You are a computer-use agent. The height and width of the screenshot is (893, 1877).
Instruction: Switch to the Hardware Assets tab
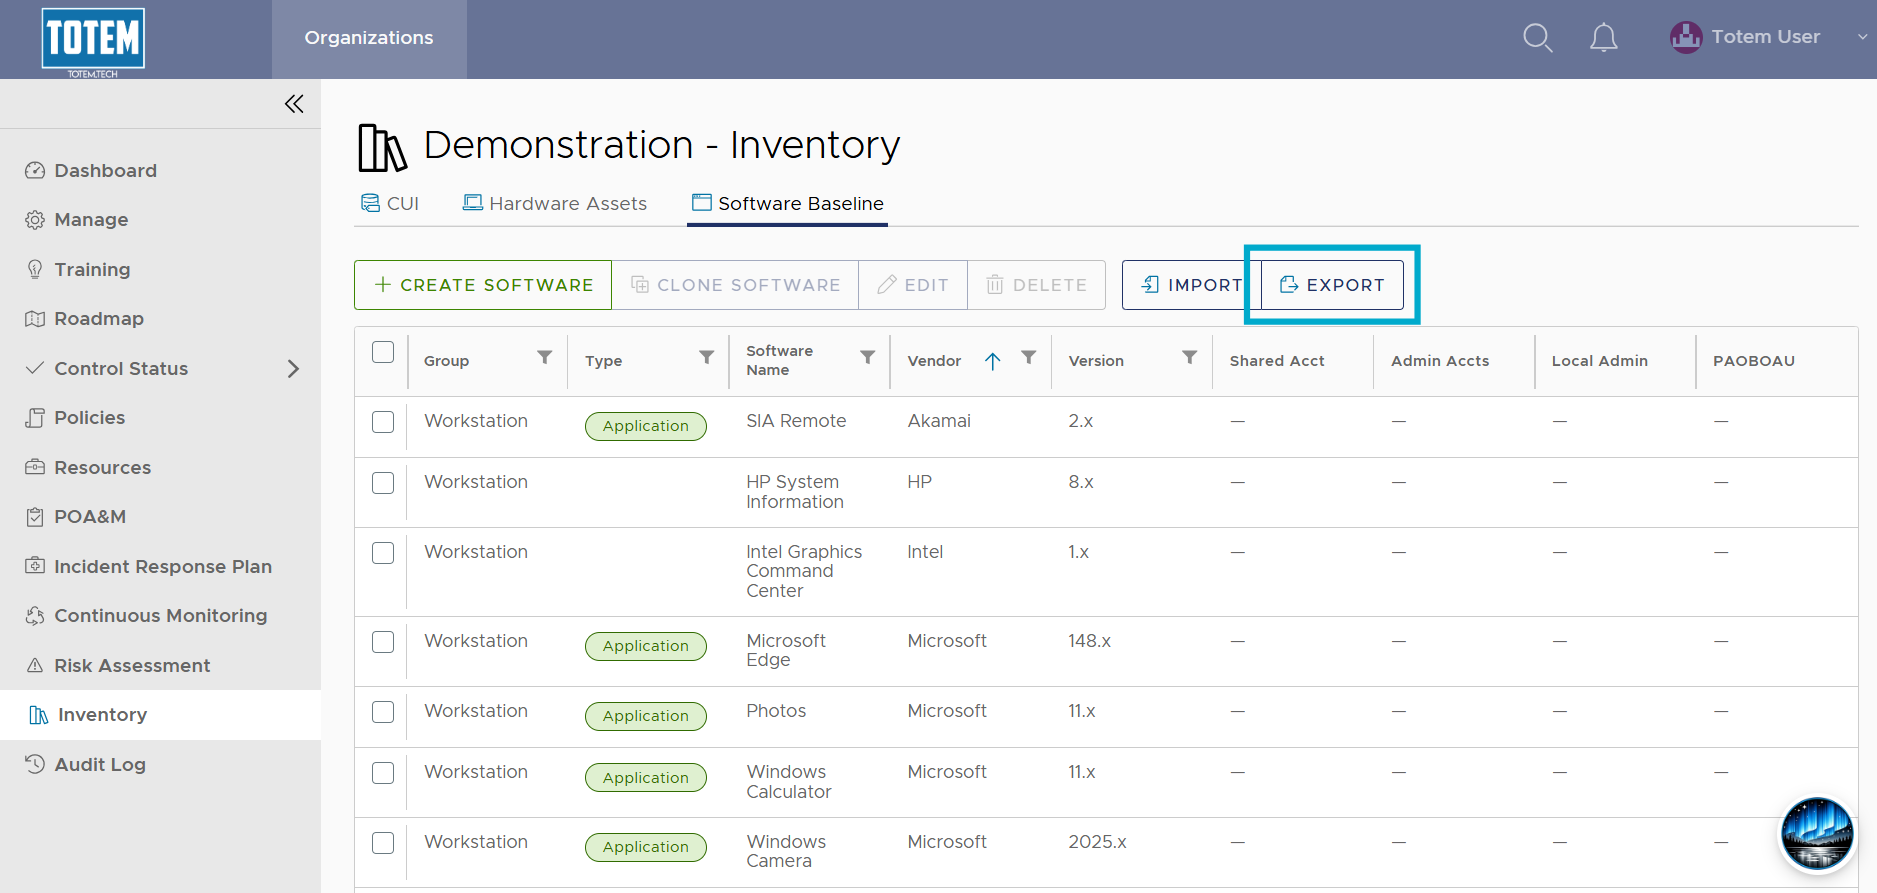click(x=555, y=203)
